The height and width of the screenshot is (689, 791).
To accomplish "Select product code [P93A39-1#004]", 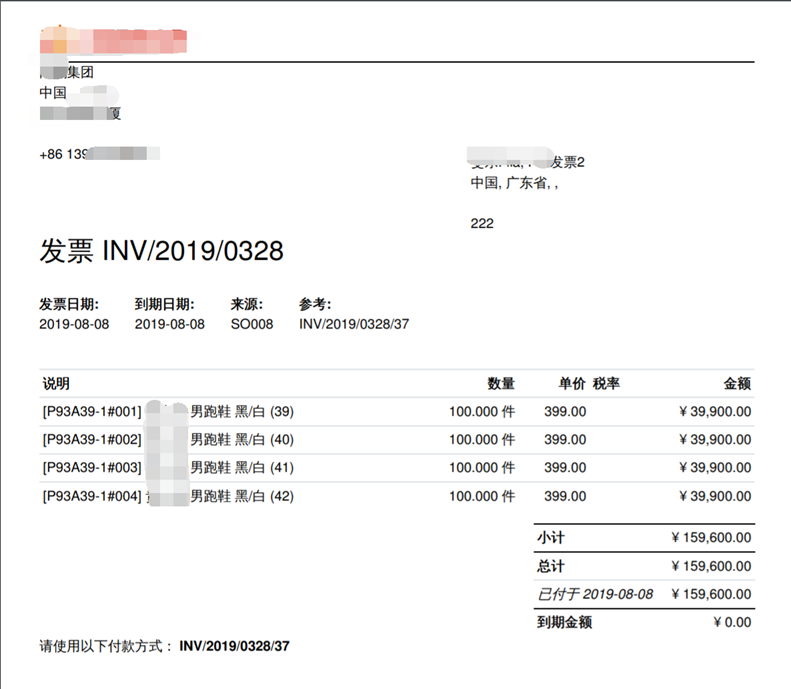I will coord(92,495).
